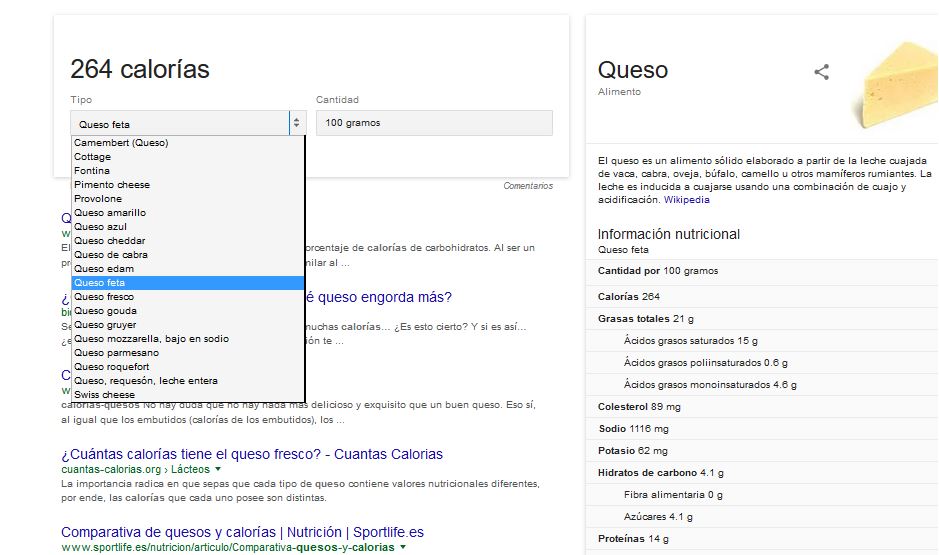Select Queso azul option

(187, 226)
